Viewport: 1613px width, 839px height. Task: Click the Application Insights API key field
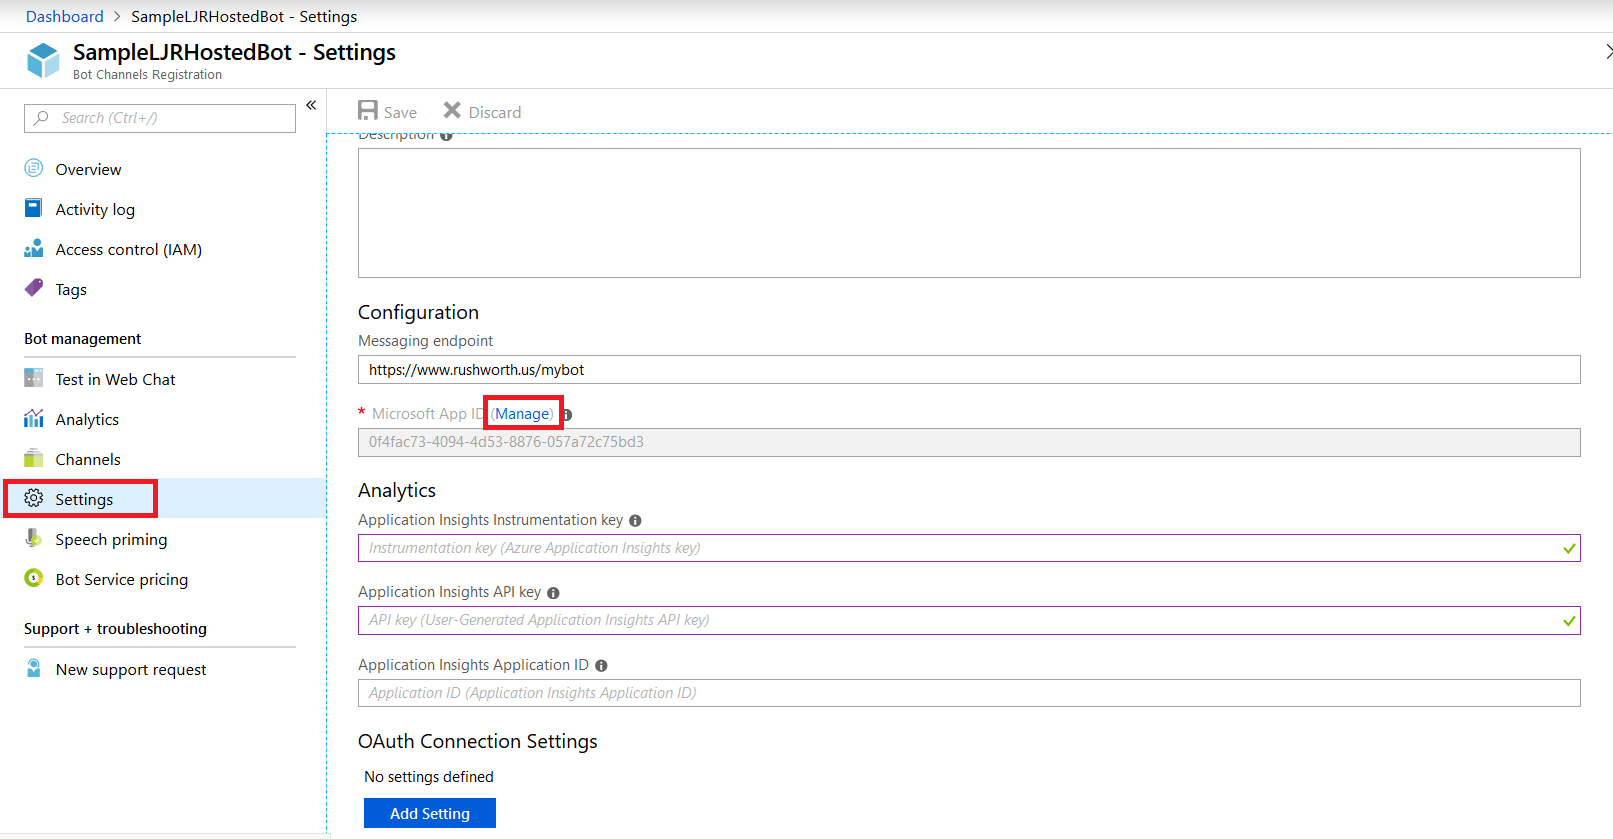click(x=969, y=620)
